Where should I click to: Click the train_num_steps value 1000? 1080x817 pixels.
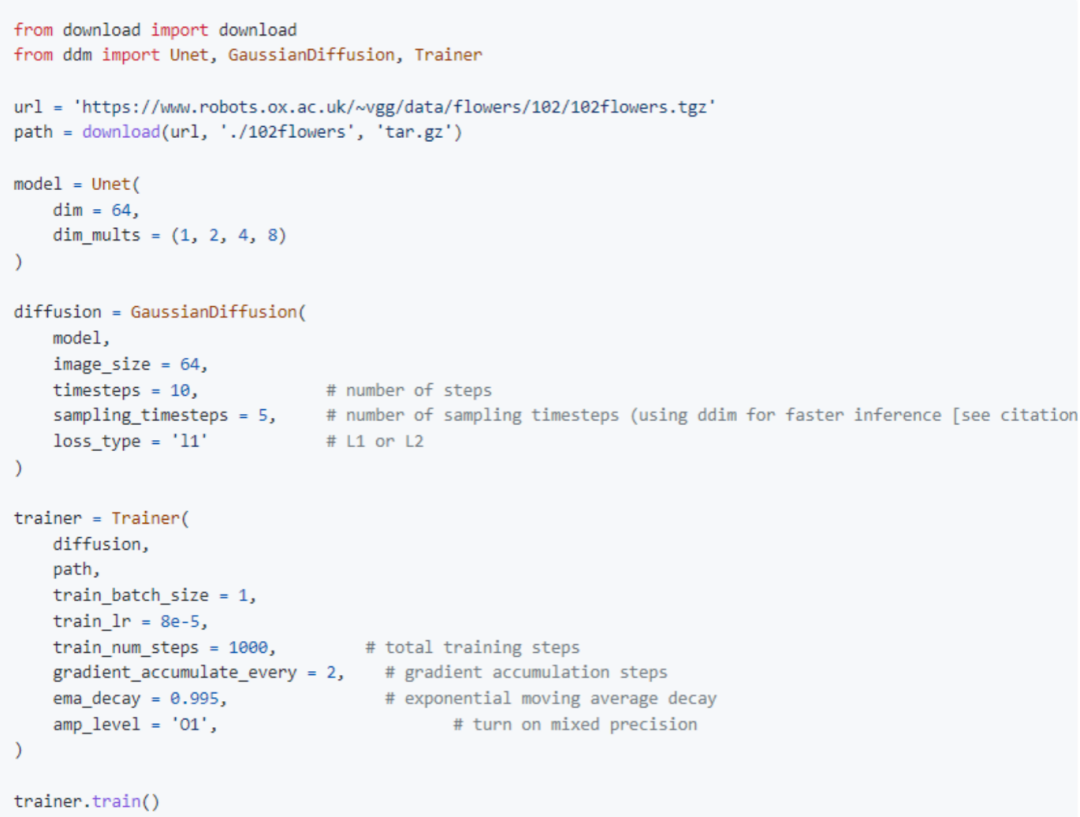tap(251, 647)
